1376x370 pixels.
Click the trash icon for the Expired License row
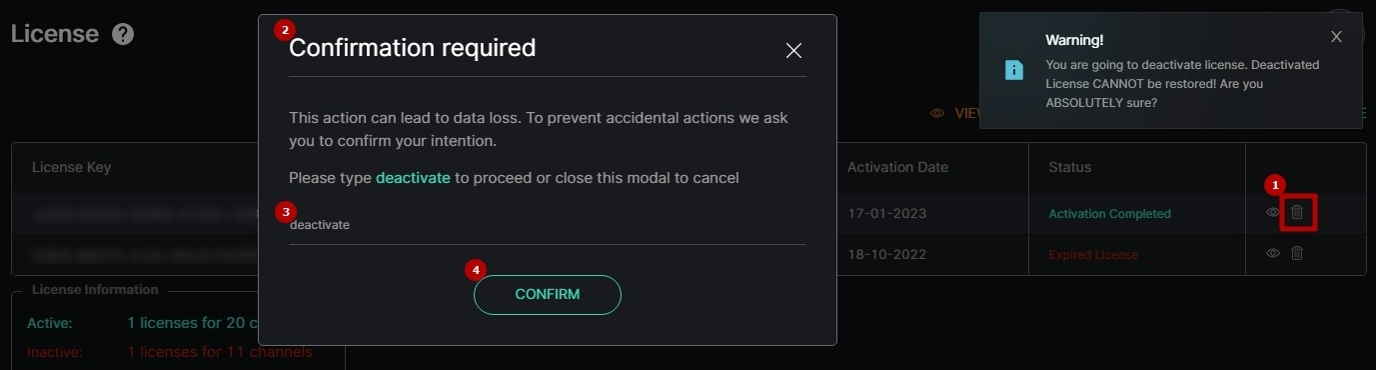(x=1297, y=253)
